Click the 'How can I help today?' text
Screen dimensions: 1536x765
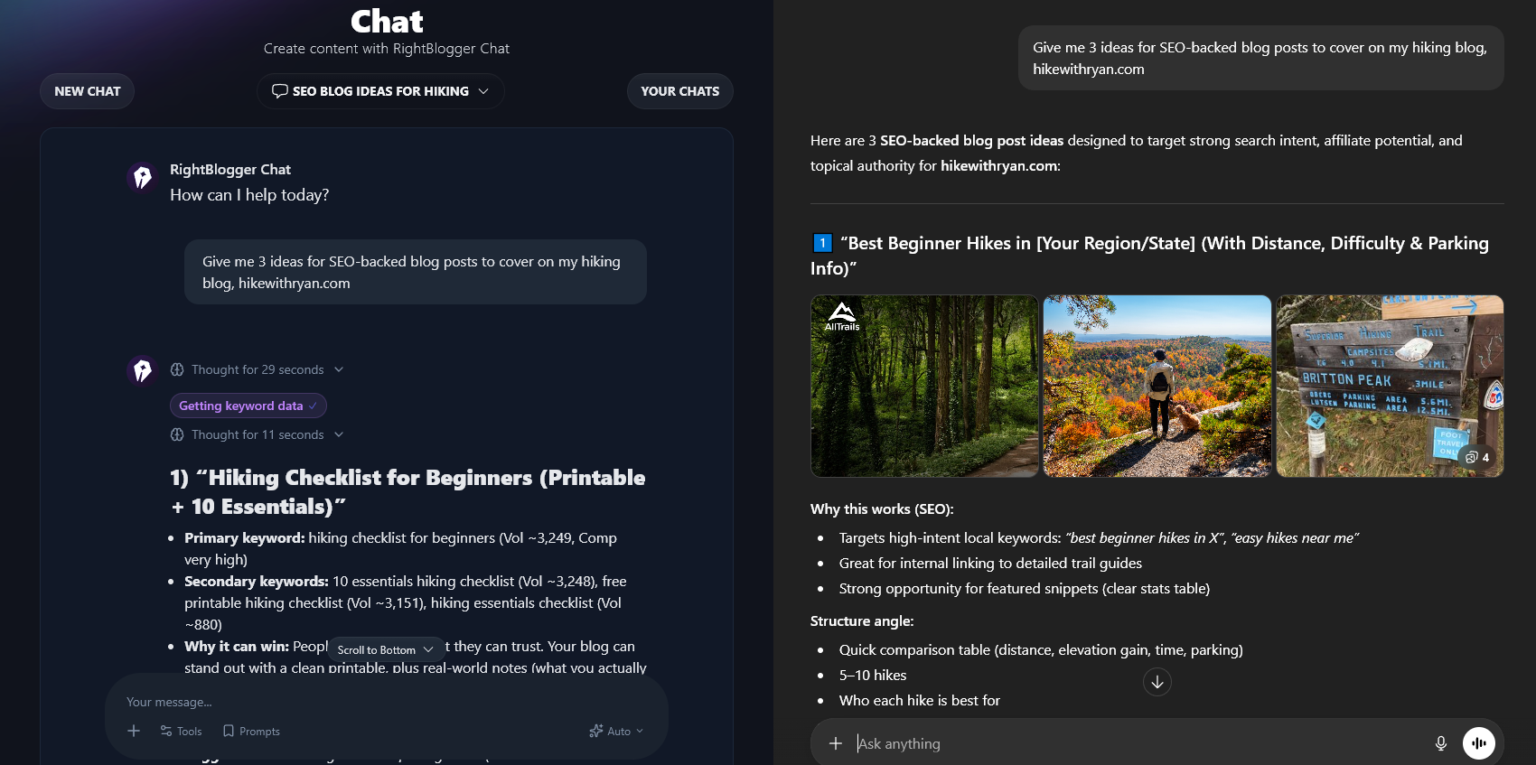[x=249, y=195]
